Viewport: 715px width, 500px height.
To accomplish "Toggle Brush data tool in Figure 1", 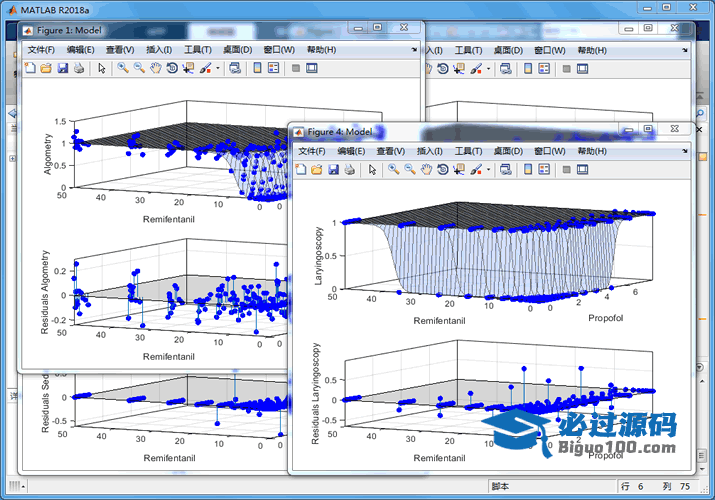I will (x=205, y=68).
